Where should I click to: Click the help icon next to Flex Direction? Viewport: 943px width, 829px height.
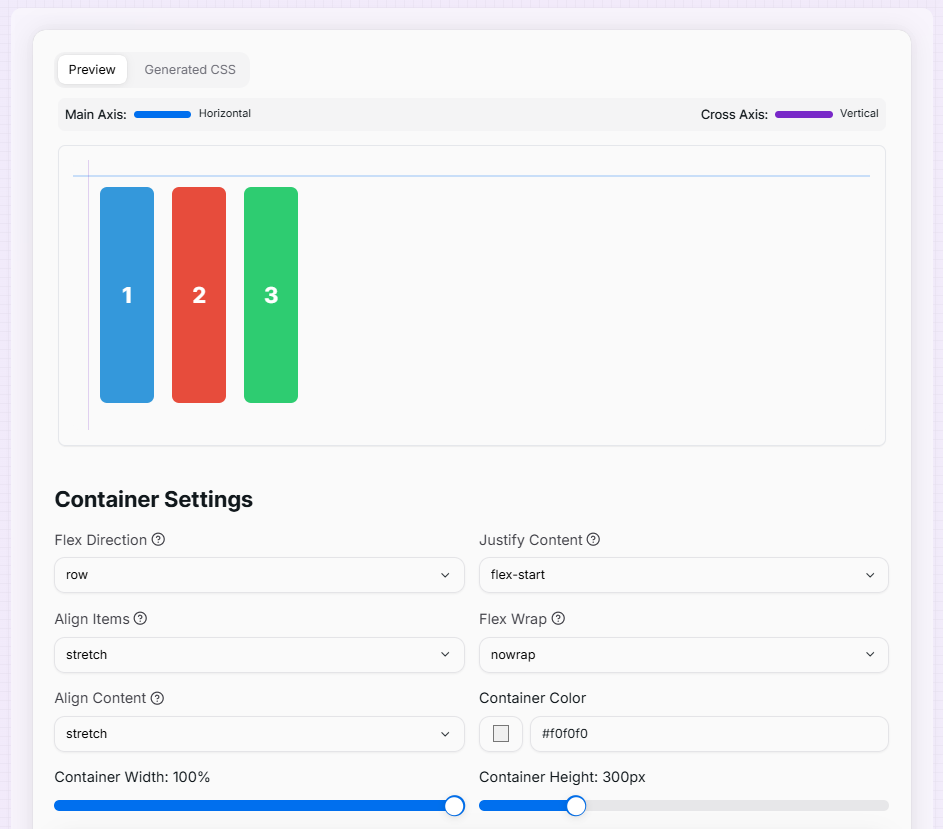pyautogui.click(x=158, y=540)
